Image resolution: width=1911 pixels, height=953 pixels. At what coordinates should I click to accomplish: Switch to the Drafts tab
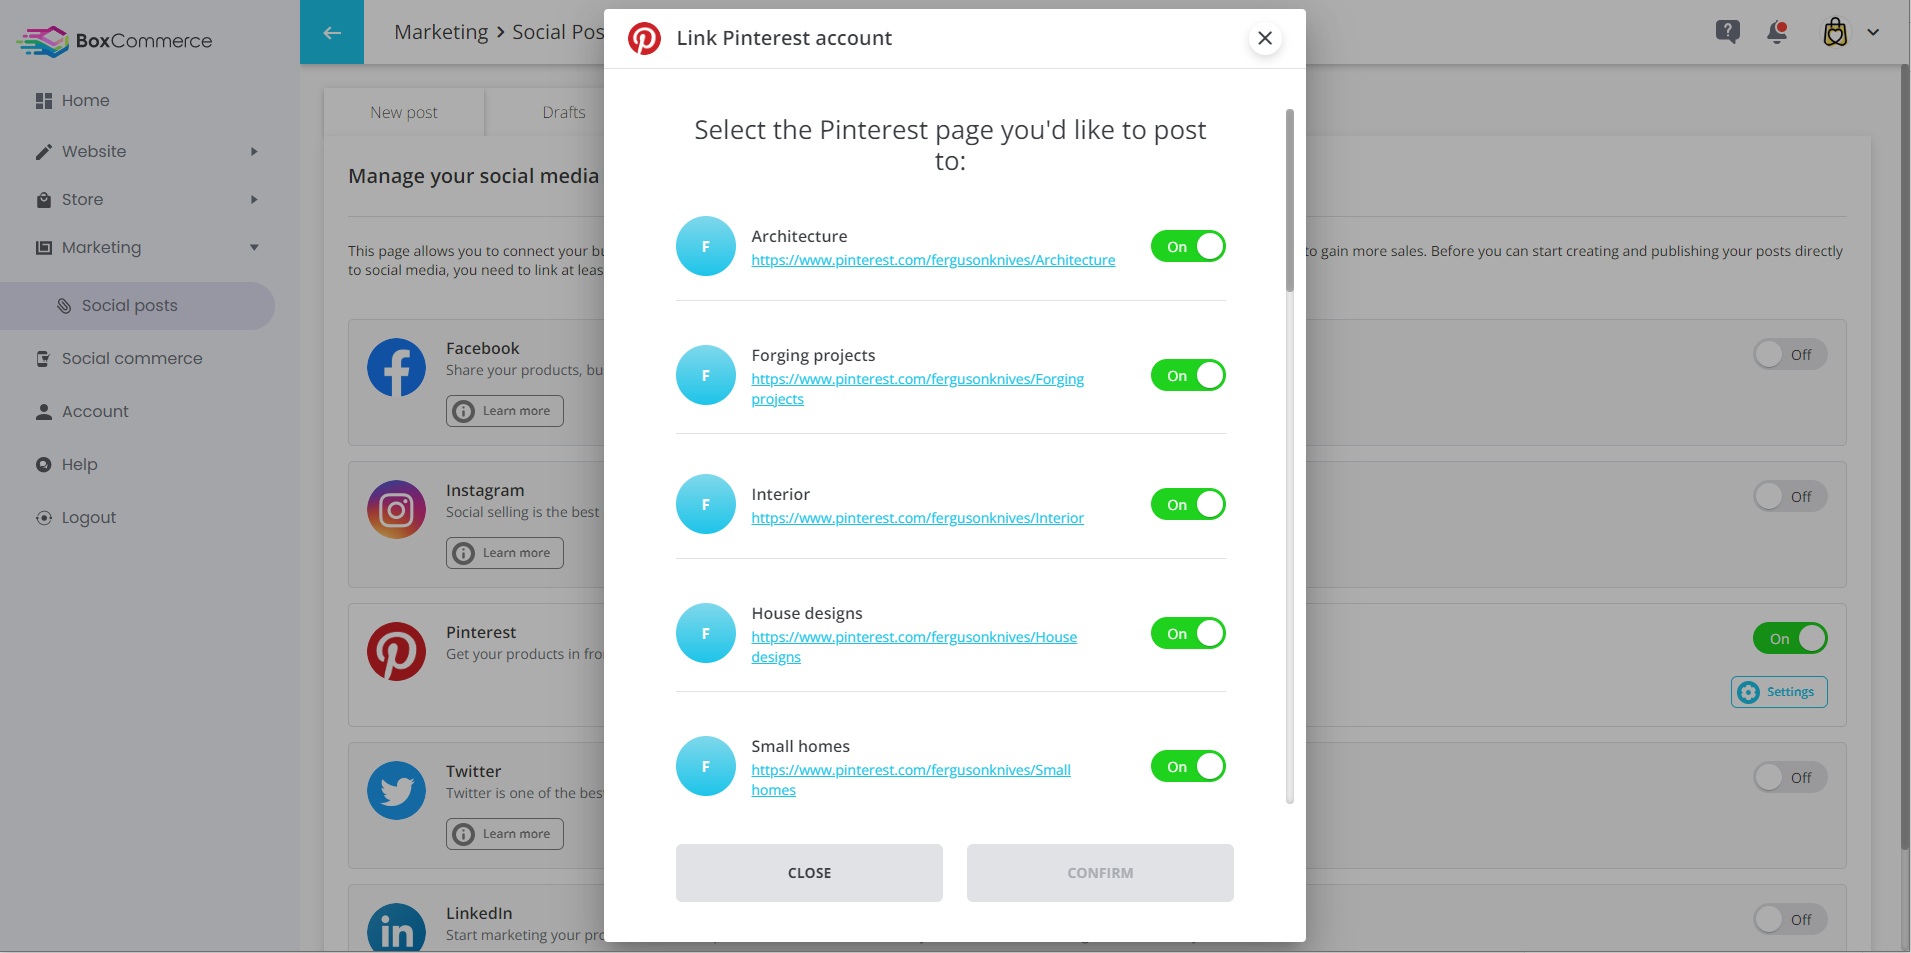[x=564, y=112]
